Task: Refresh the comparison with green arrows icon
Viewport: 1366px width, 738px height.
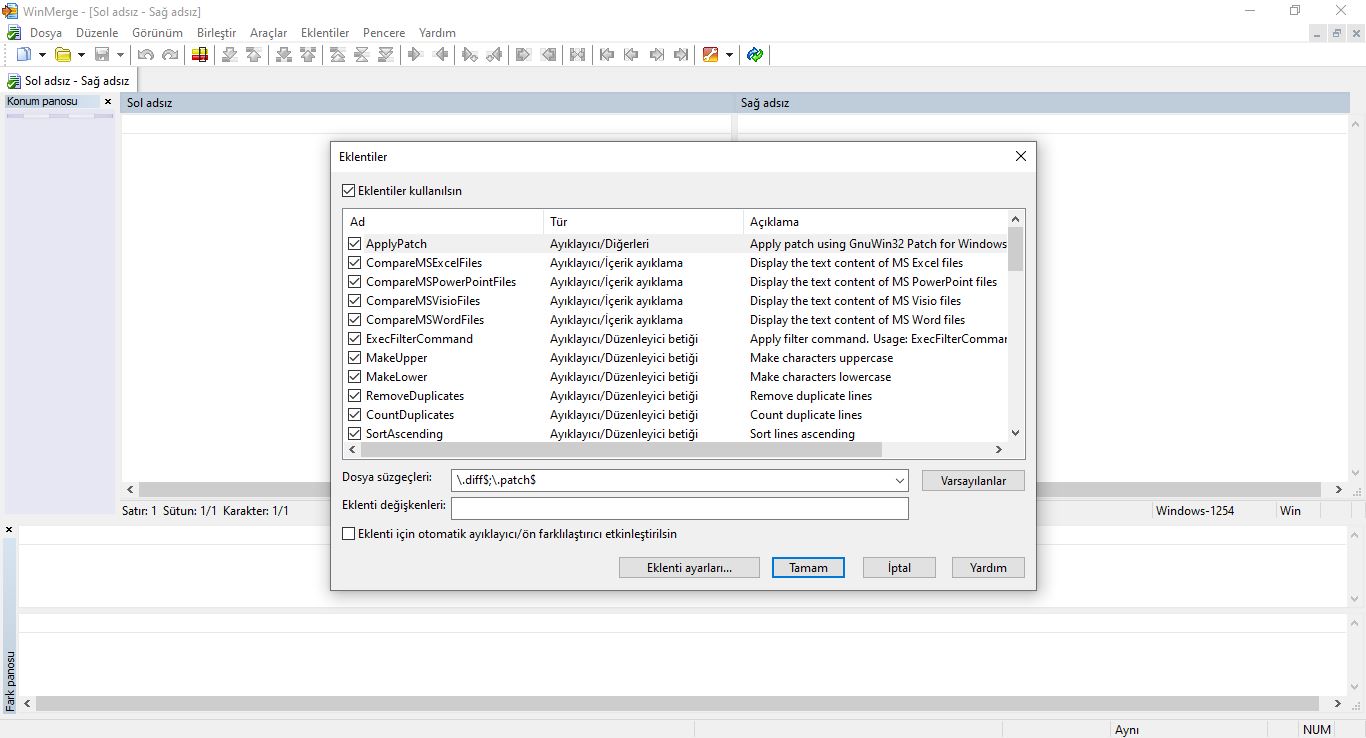Action: 755,54
